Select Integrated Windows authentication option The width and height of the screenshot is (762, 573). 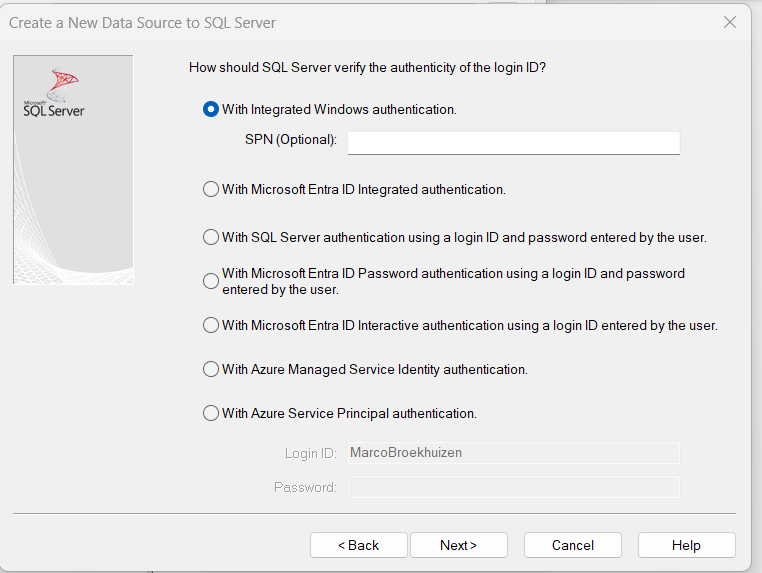point(211,110)
